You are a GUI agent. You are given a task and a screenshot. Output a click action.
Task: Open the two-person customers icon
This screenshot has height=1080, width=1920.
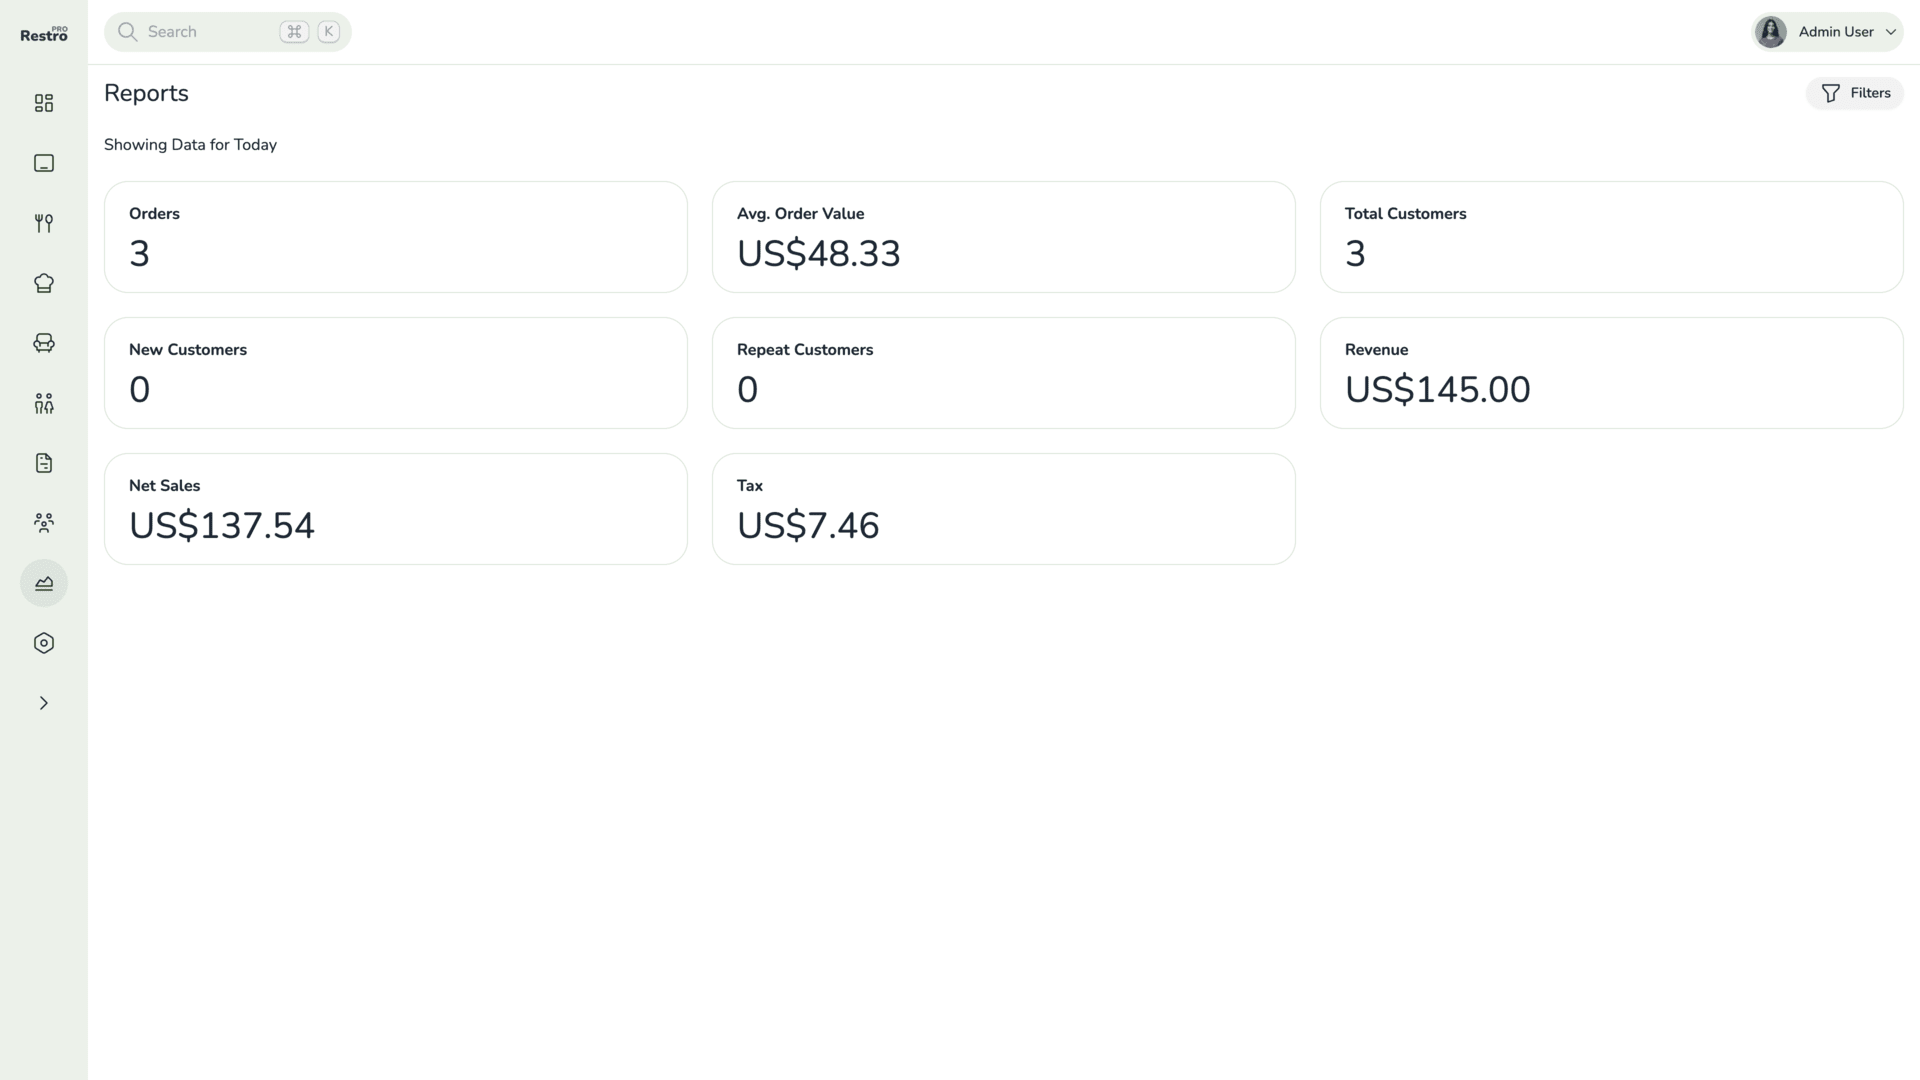pos(44,403)
